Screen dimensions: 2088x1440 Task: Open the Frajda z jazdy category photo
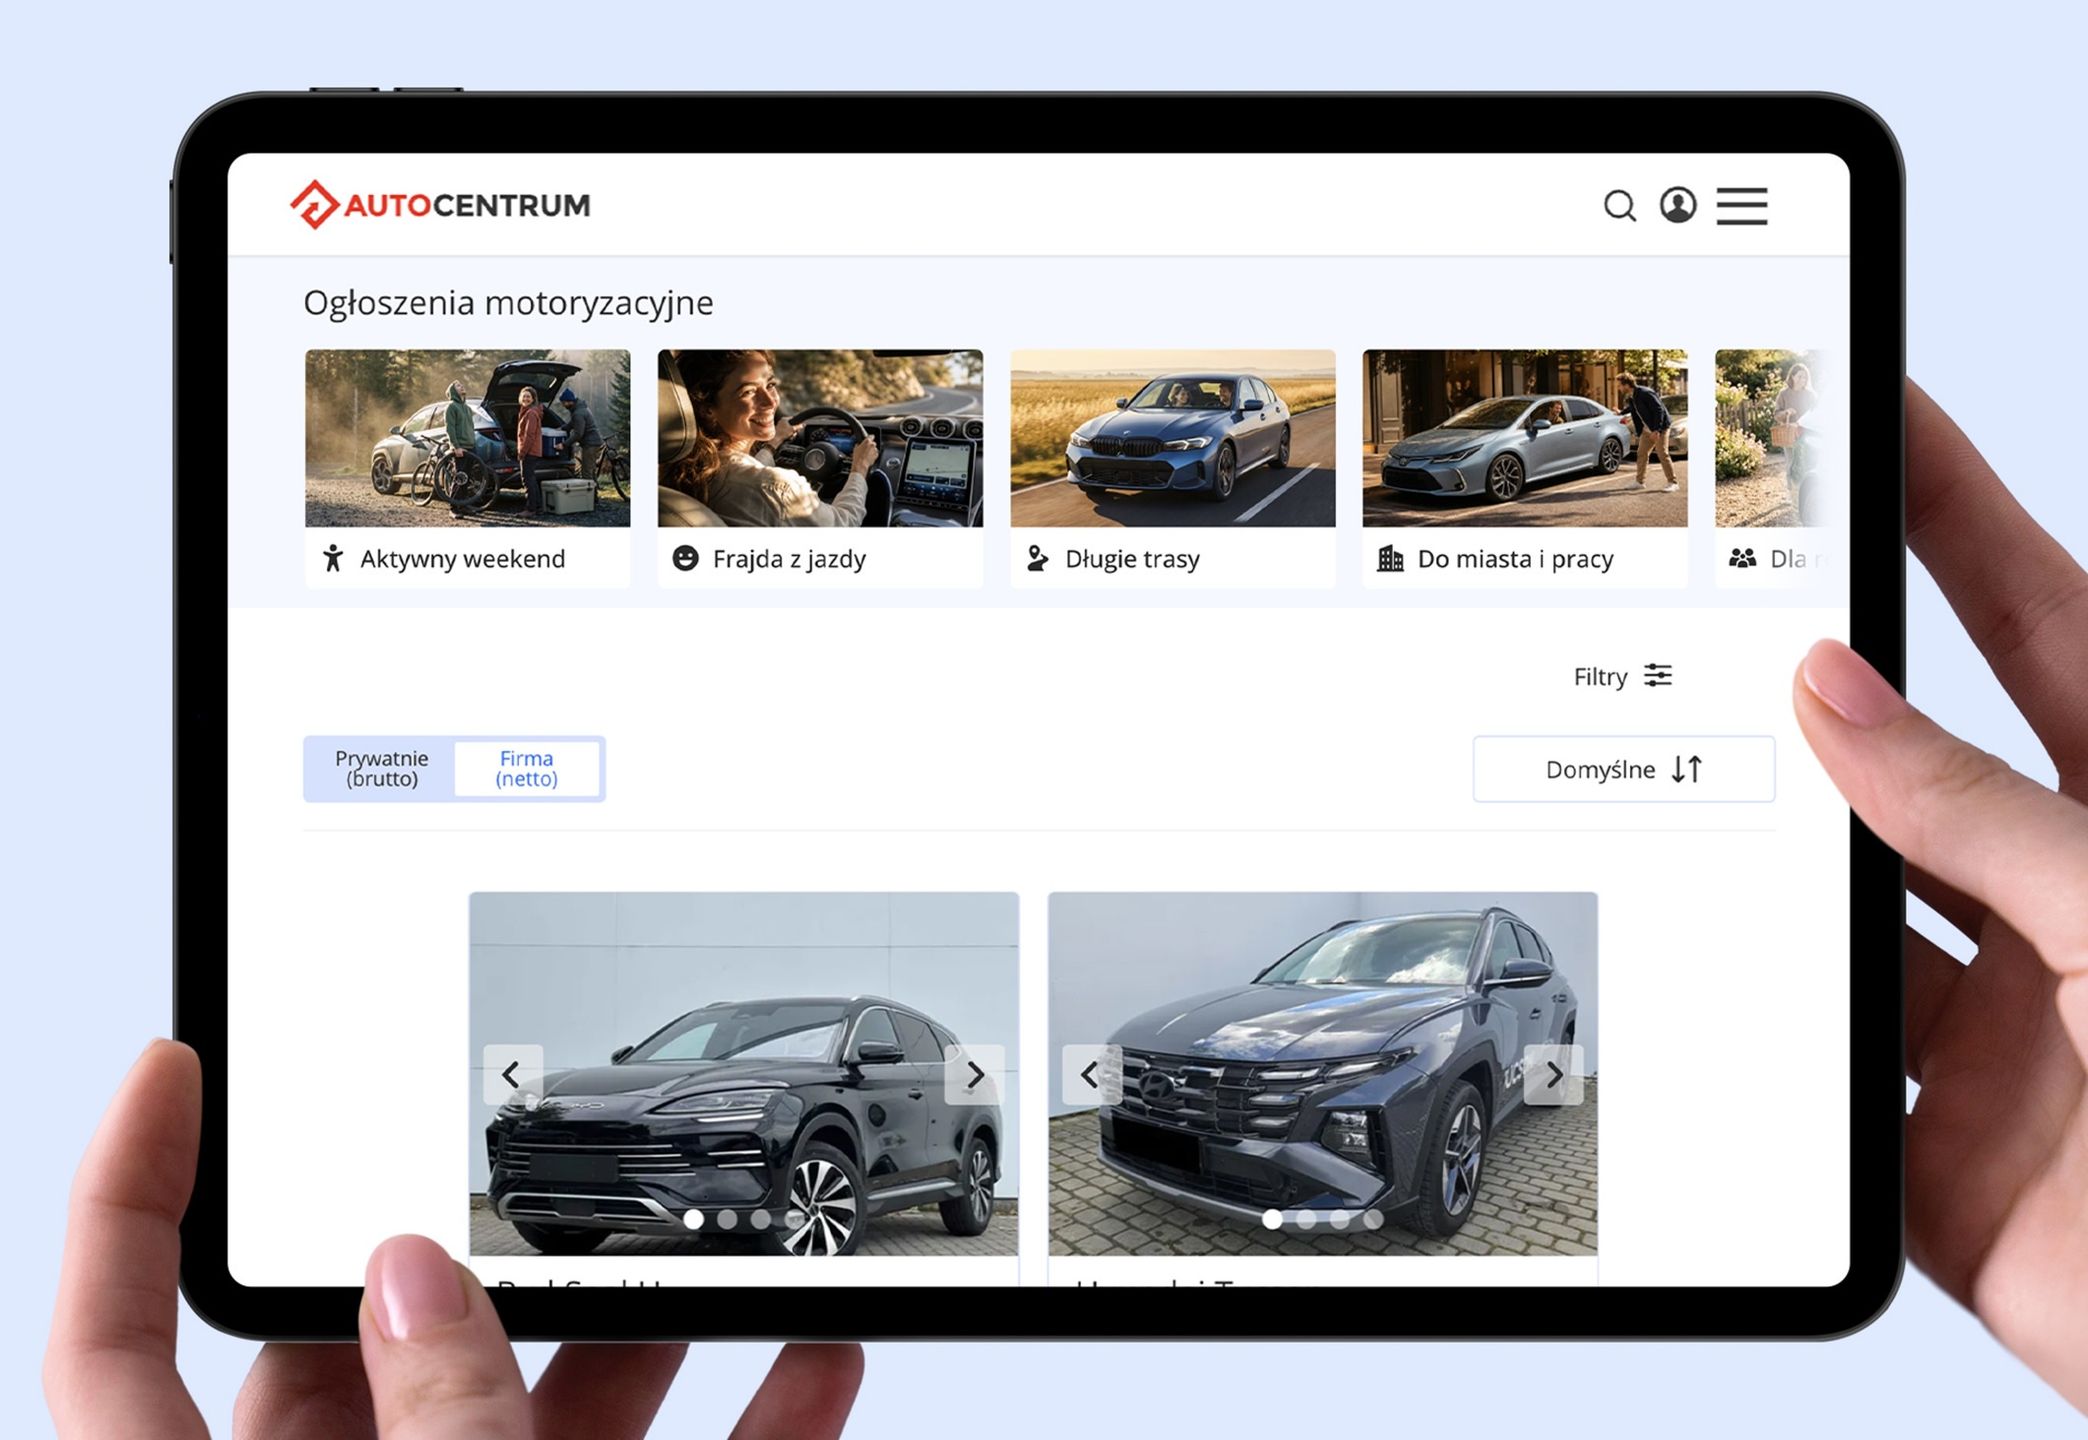point(820,438)
